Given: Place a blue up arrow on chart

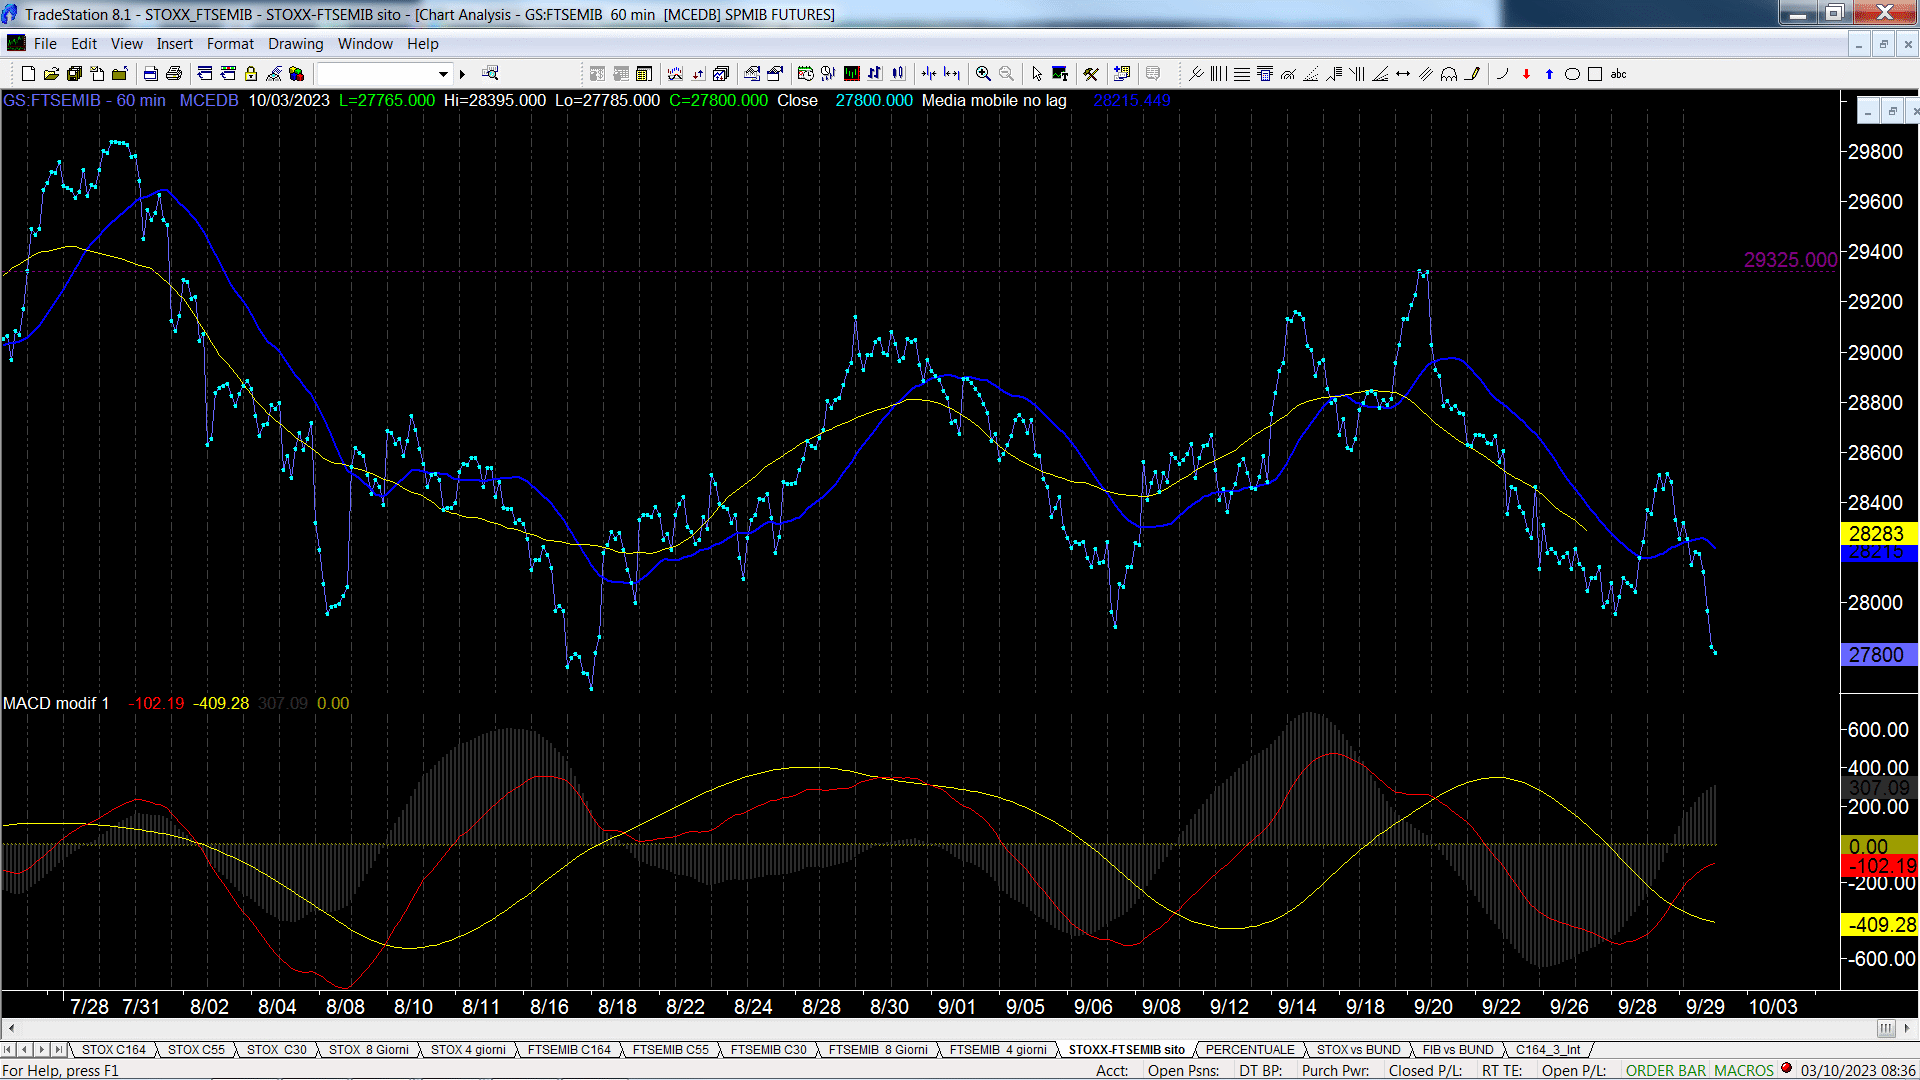Looking at the screenshot, I should click(x=1549, y=74).
